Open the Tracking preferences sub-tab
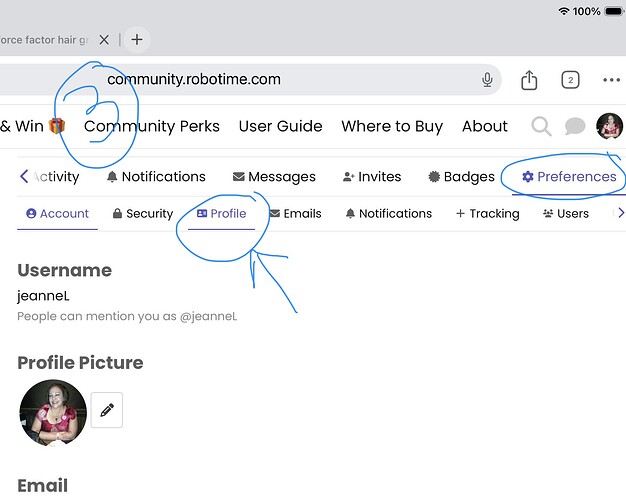Screen dimensions: 626x500 [x=487, y=214]
